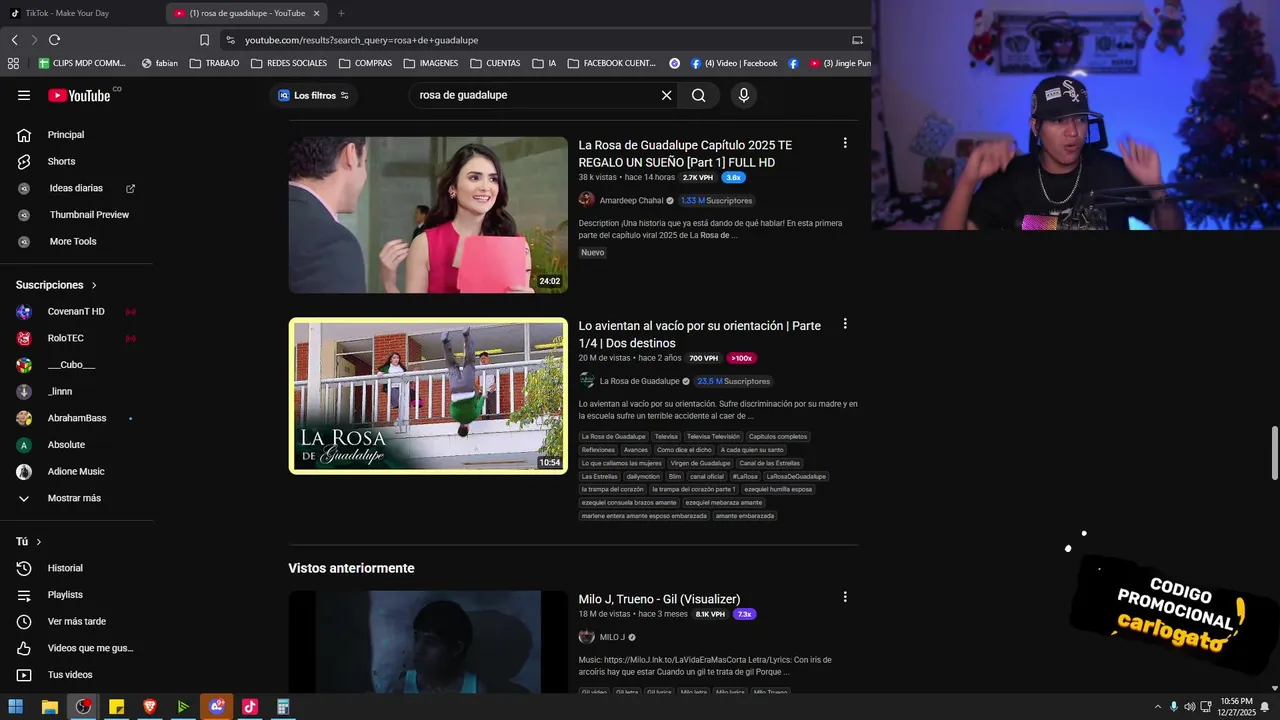The width and height of the screenshot is (1280, 720).
Task: Clear the search box with the X icon
Action: point(666,95)
